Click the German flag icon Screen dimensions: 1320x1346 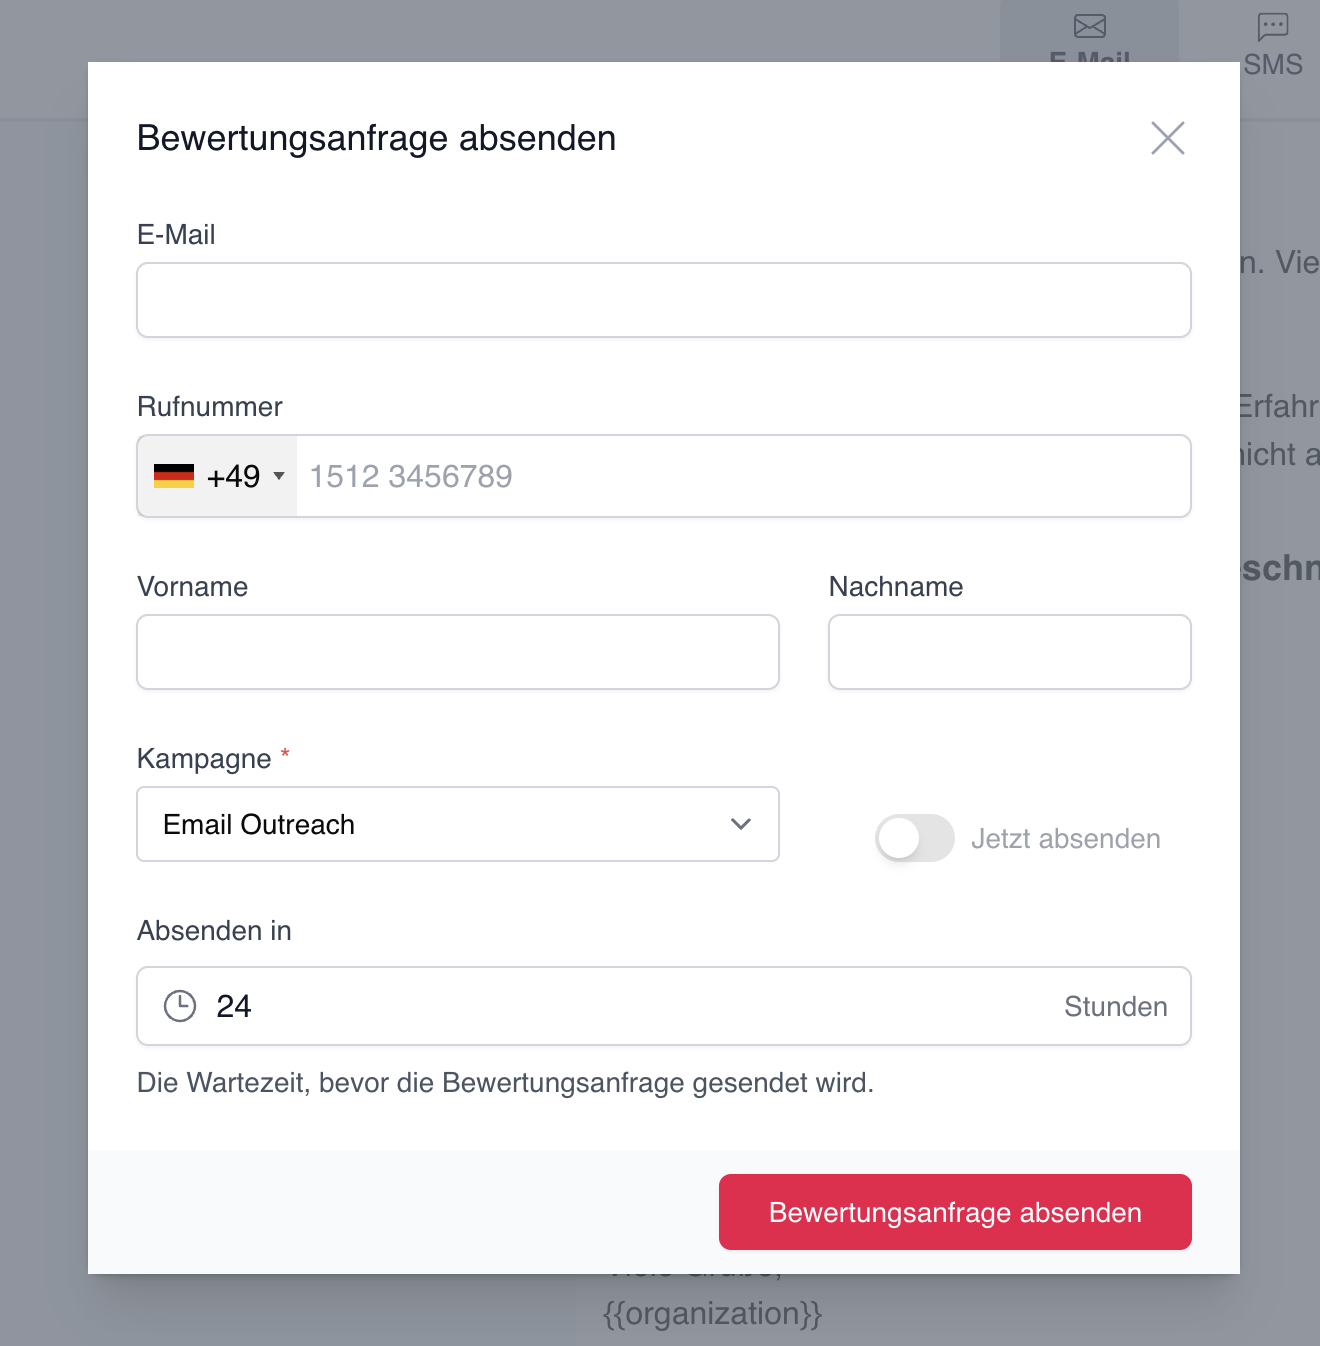(174, 476)
